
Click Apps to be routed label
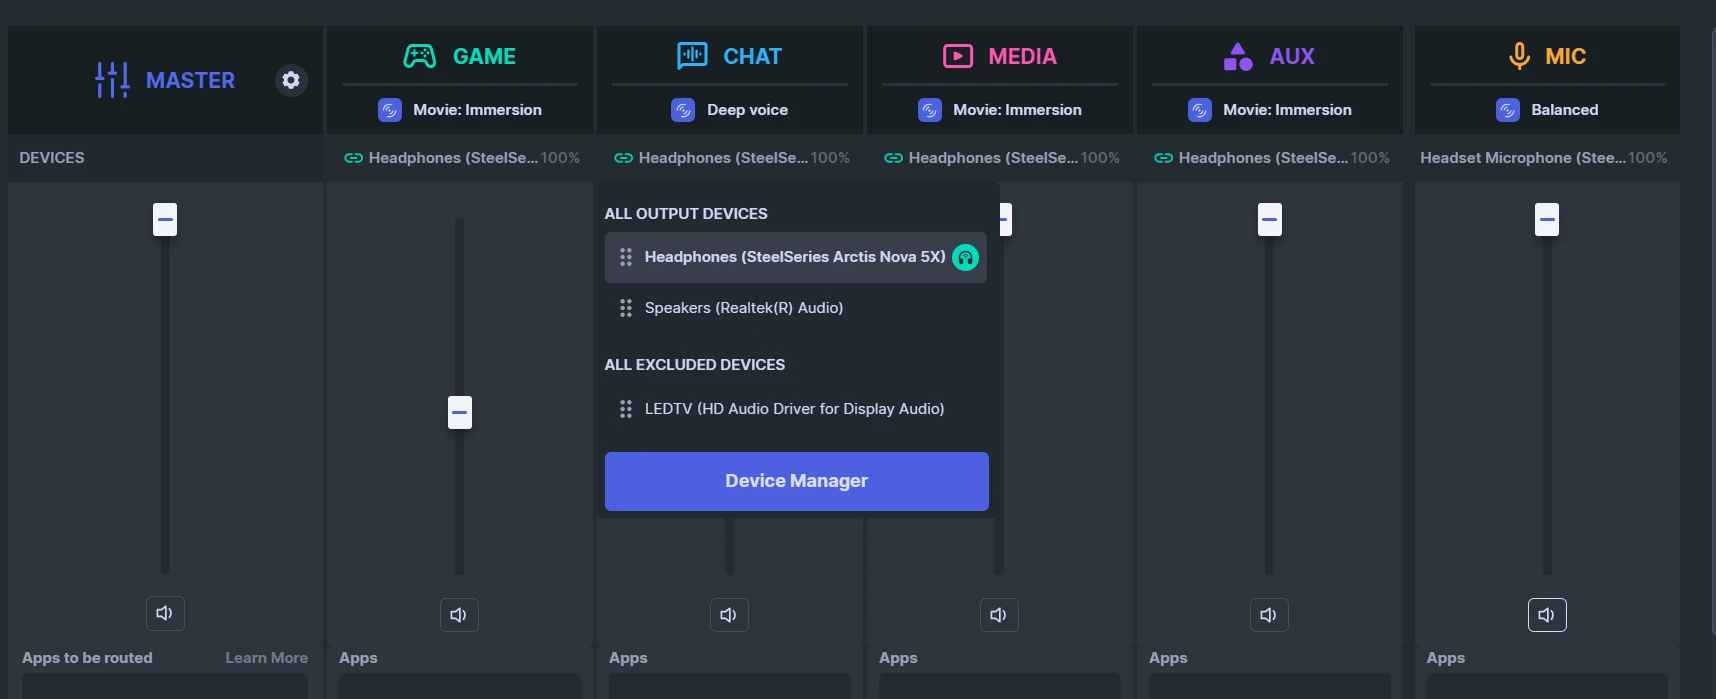click(x=87, y=658)
